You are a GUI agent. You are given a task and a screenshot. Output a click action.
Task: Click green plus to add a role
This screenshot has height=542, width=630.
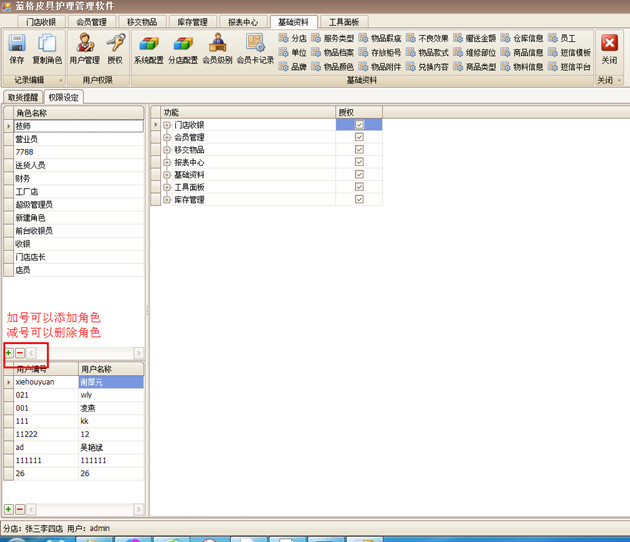9,353
